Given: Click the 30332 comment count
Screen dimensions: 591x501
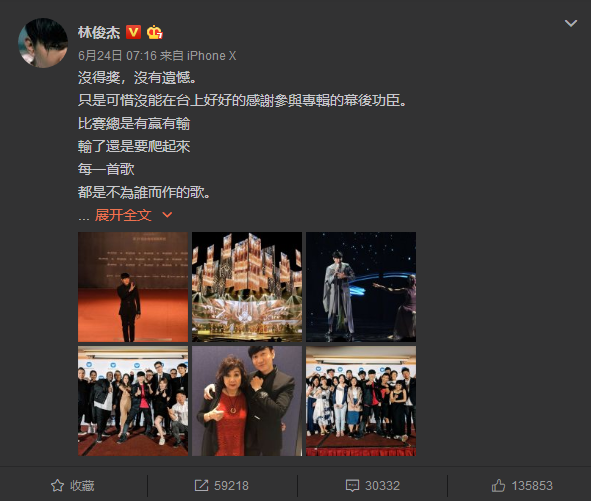Looking at the screenshot, I should click(x=382, y=486).
